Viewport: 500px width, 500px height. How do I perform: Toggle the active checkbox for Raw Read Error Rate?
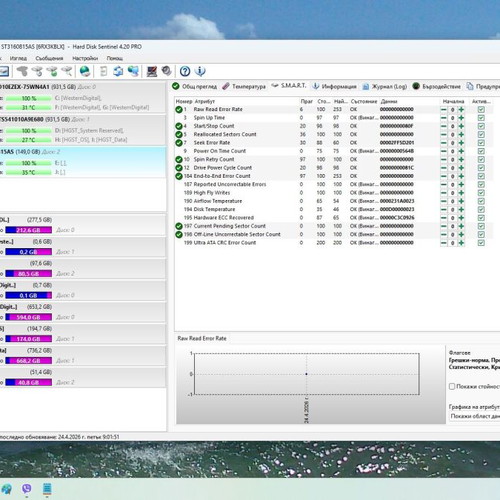[481, 109]
